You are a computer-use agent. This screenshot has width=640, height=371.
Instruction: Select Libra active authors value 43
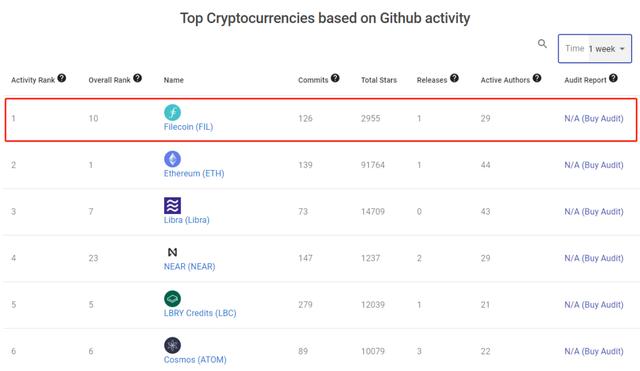coord(485,211)
